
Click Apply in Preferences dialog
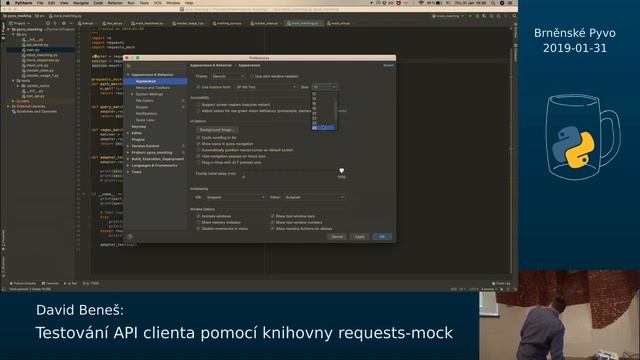pyautogui.click(x=359, y=237)
